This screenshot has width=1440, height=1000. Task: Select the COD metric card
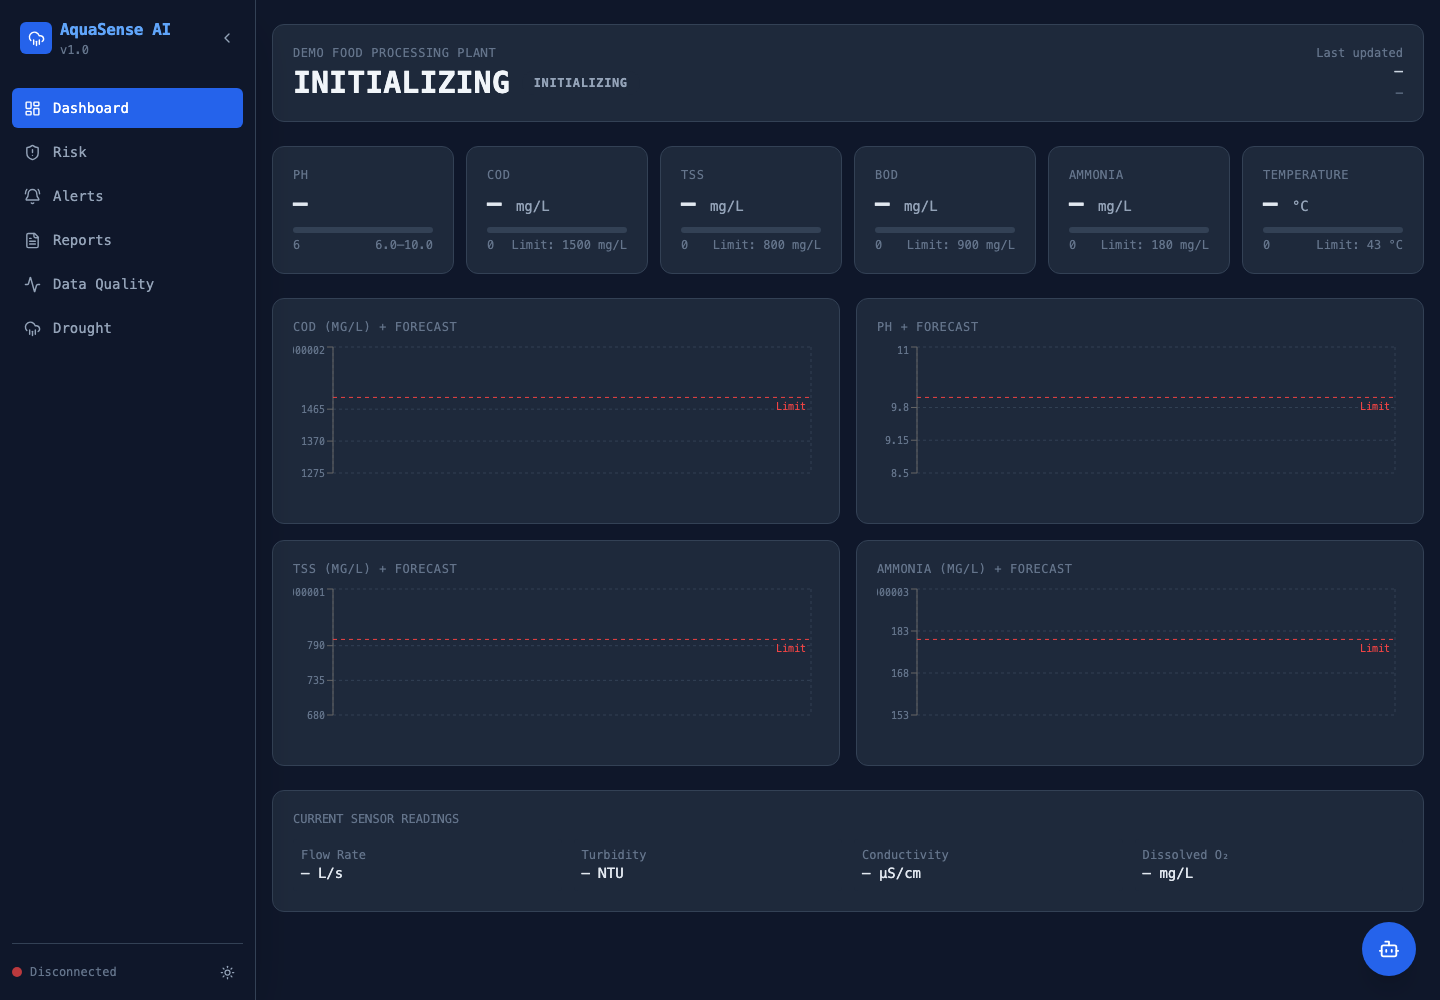pos(557,210)
